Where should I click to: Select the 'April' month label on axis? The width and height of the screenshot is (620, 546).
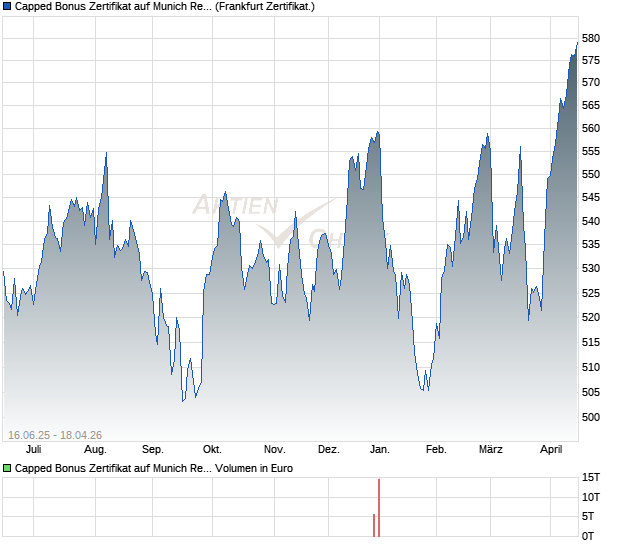551,450
